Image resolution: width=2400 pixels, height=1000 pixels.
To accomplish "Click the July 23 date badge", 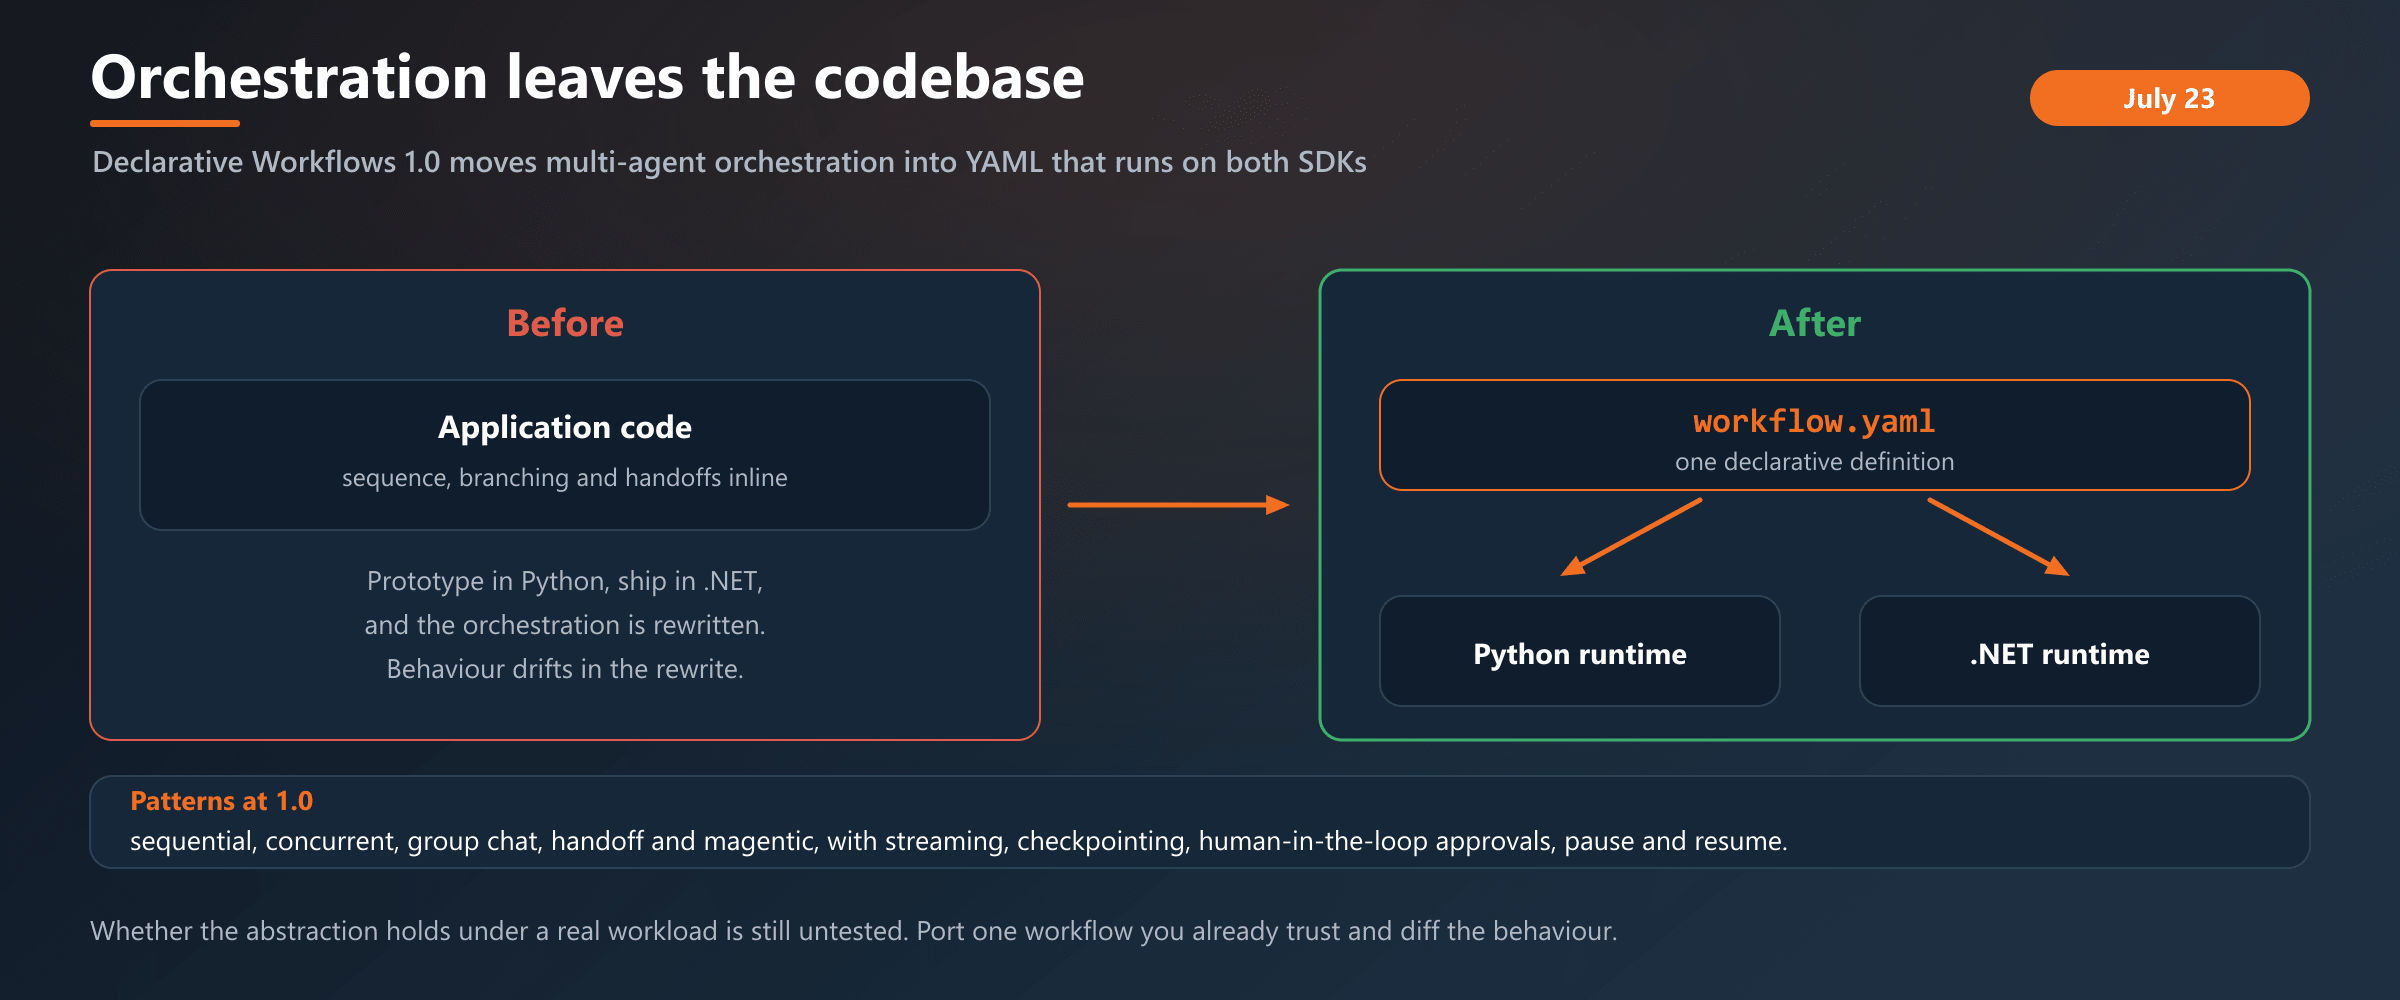I will point(2169,98).
